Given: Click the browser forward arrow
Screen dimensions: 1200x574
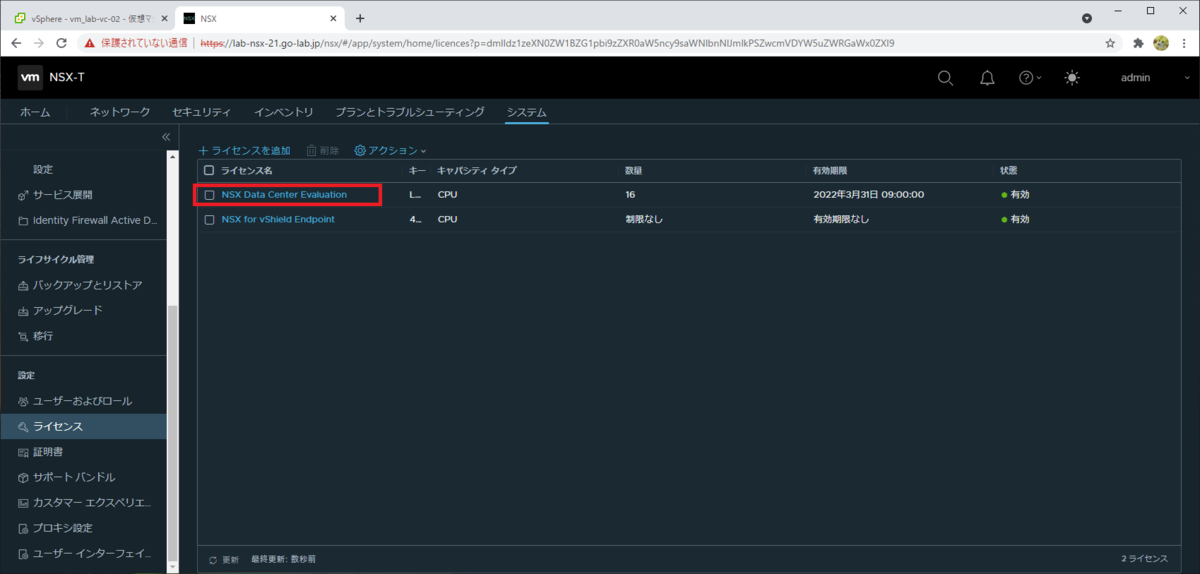Looking at the screenshot, I should 38,43.
